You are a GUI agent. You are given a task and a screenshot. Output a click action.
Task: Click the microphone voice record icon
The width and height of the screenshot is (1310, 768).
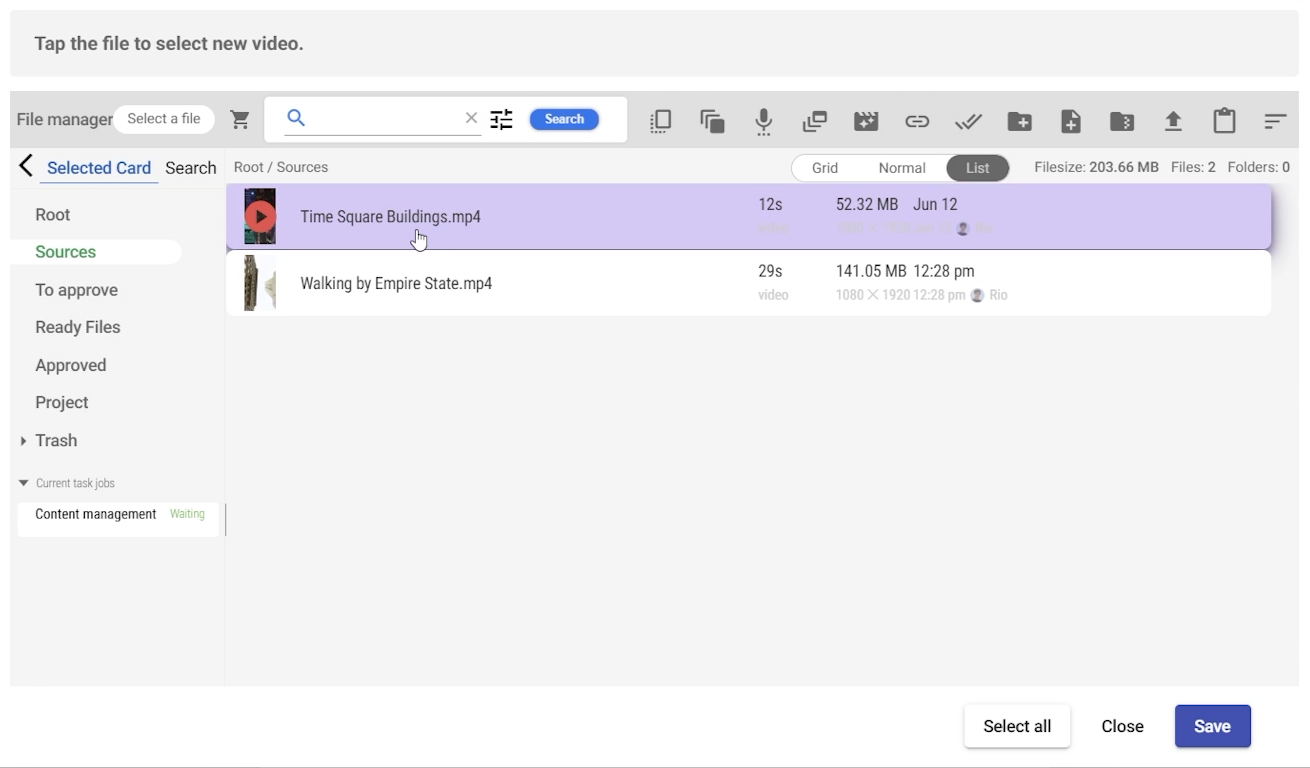[x=763, y=121]
